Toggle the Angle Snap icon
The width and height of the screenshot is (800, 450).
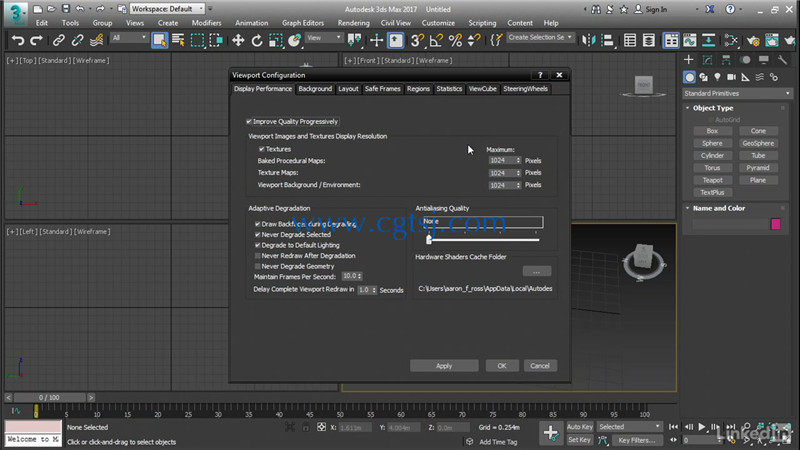436,40
